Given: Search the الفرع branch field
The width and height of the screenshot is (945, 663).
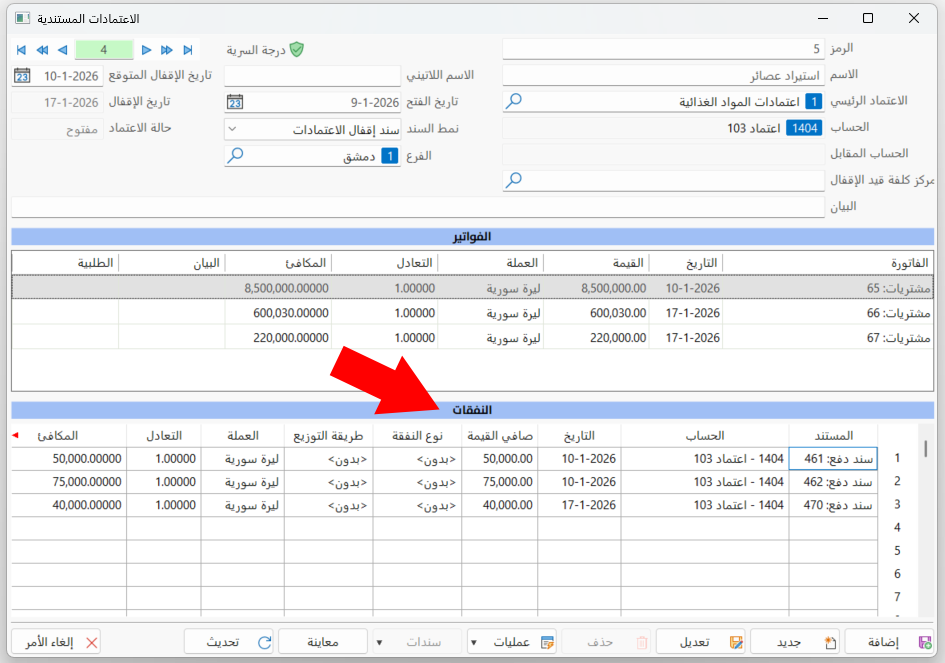Looking at the screenshot, I should pos(235,156).
